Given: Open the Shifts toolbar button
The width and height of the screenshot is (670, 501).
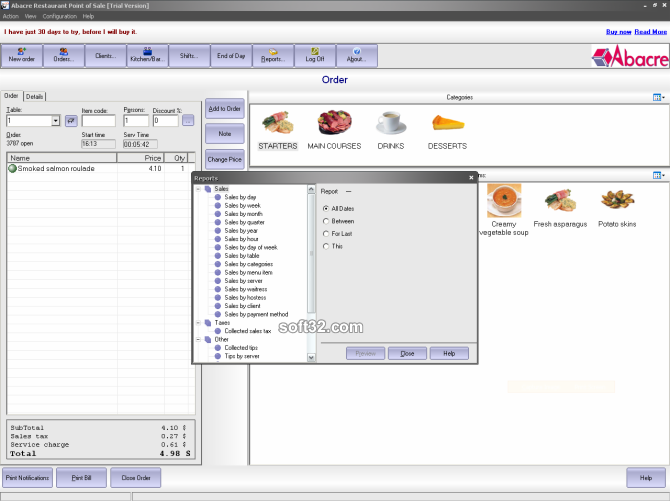Looking at the screenshot, I should point(189,56).
